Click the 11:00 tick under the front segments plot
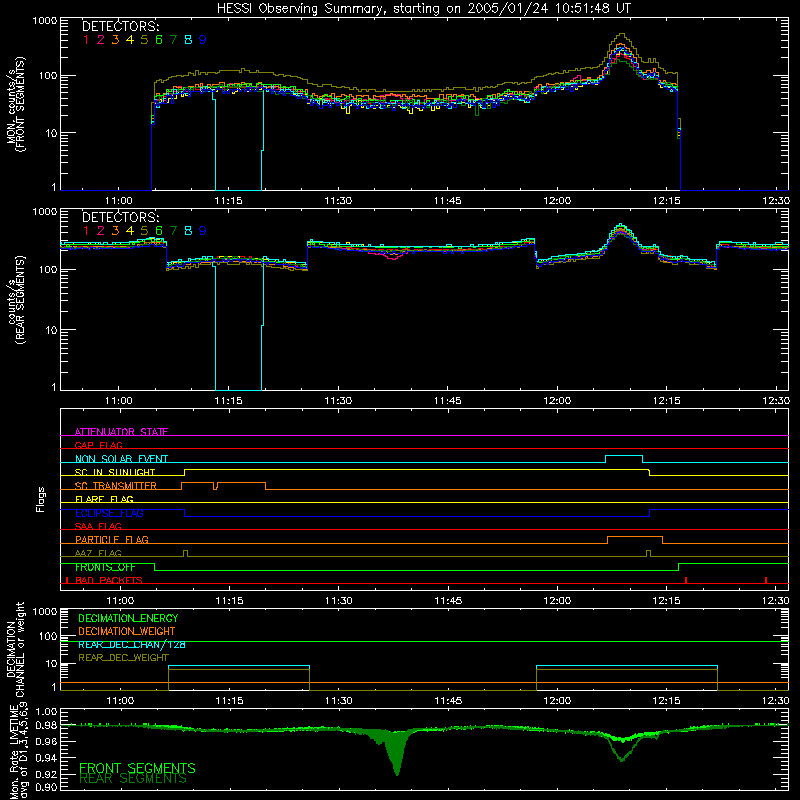Viewport: 800px width, 800px height. tap(119, 201)
